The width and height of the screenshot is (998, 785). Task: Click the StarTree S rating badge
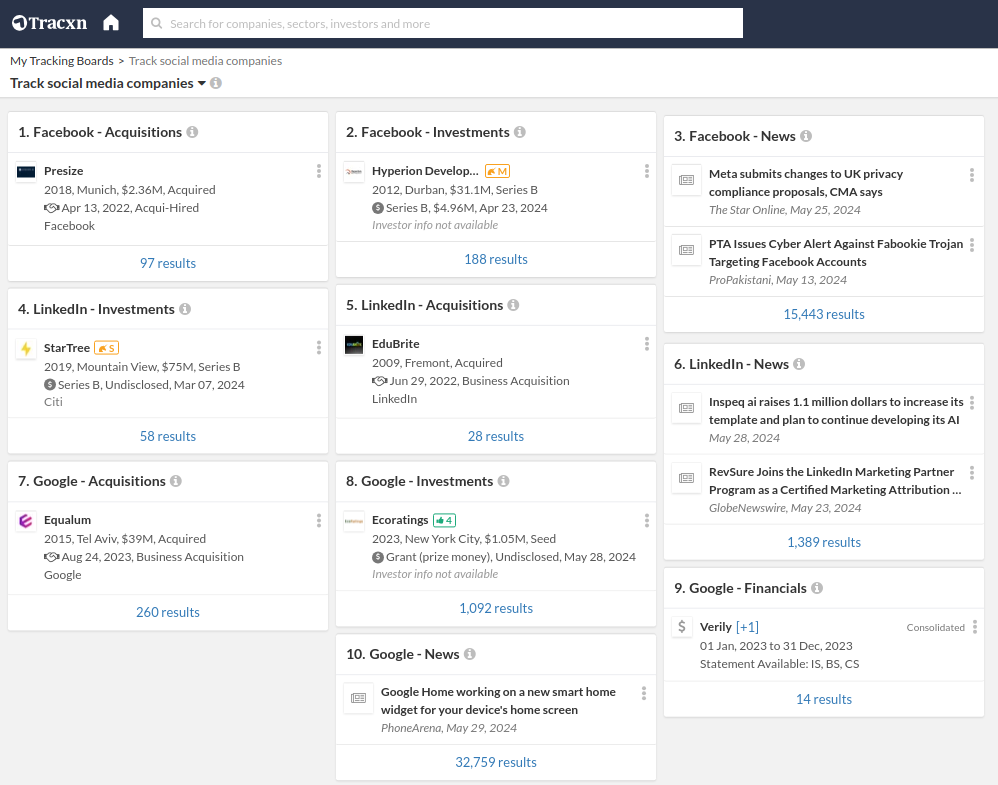click(x=106, y=348)
